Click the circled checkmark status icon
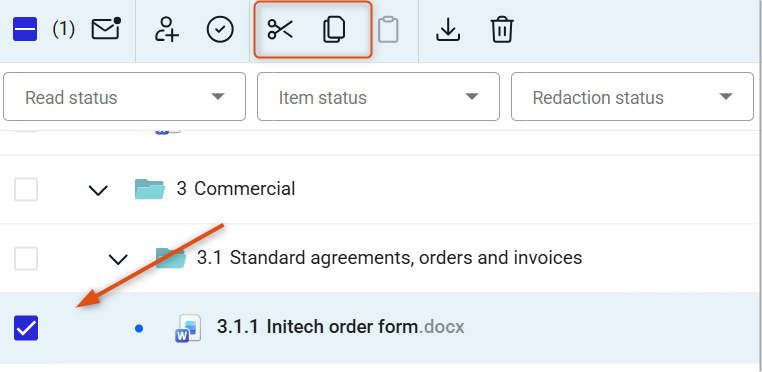This screenshot has height=372, width=762. (220, 29)
